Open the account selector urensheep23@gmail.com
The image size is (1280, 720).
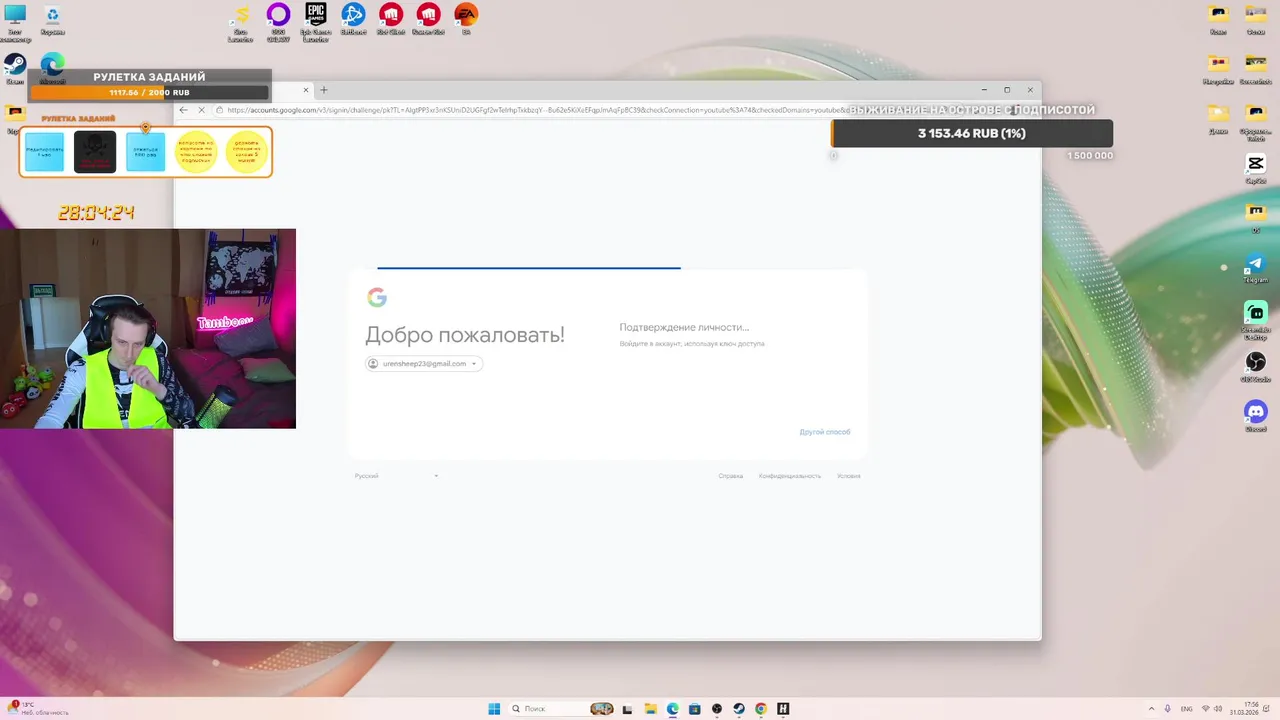(424, 364)
